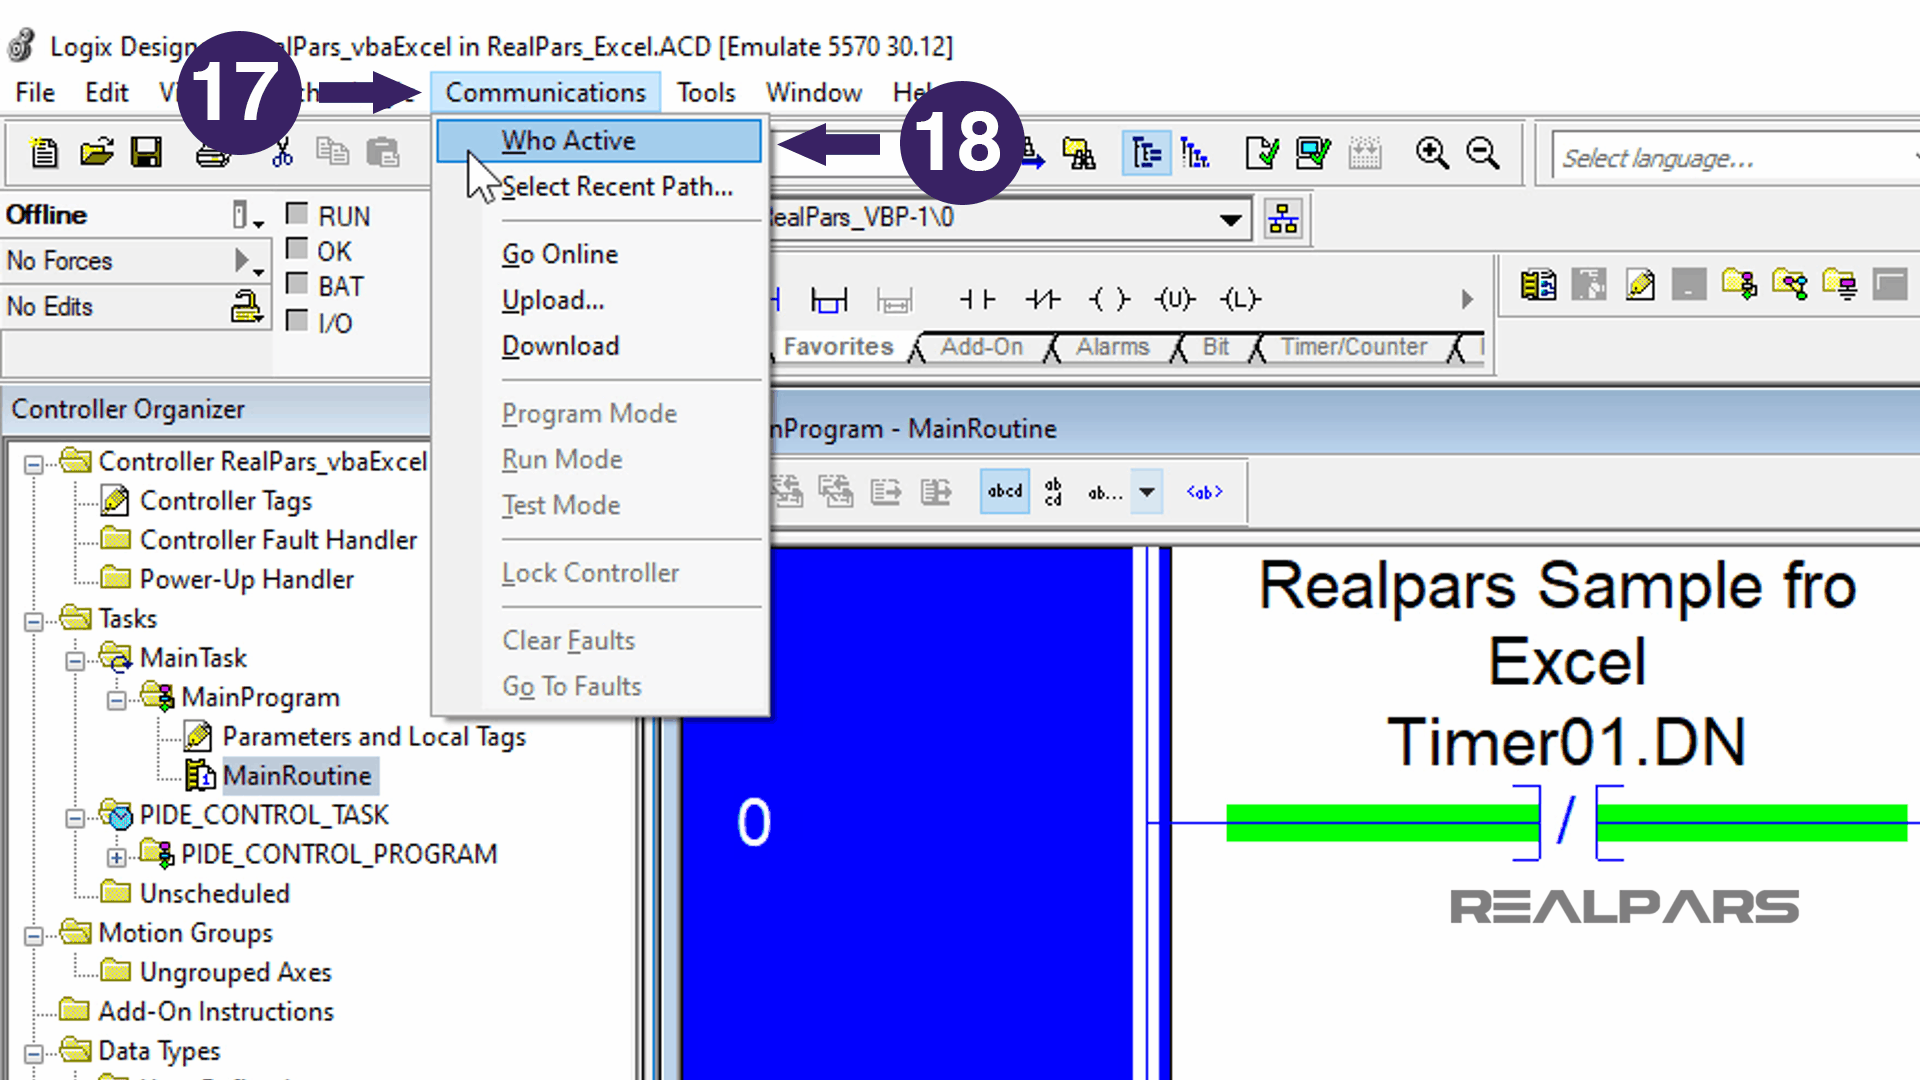Click the Verify Controller checkmark icon
Viewport: 1920px width, 1080px height.
point(1313,153)
